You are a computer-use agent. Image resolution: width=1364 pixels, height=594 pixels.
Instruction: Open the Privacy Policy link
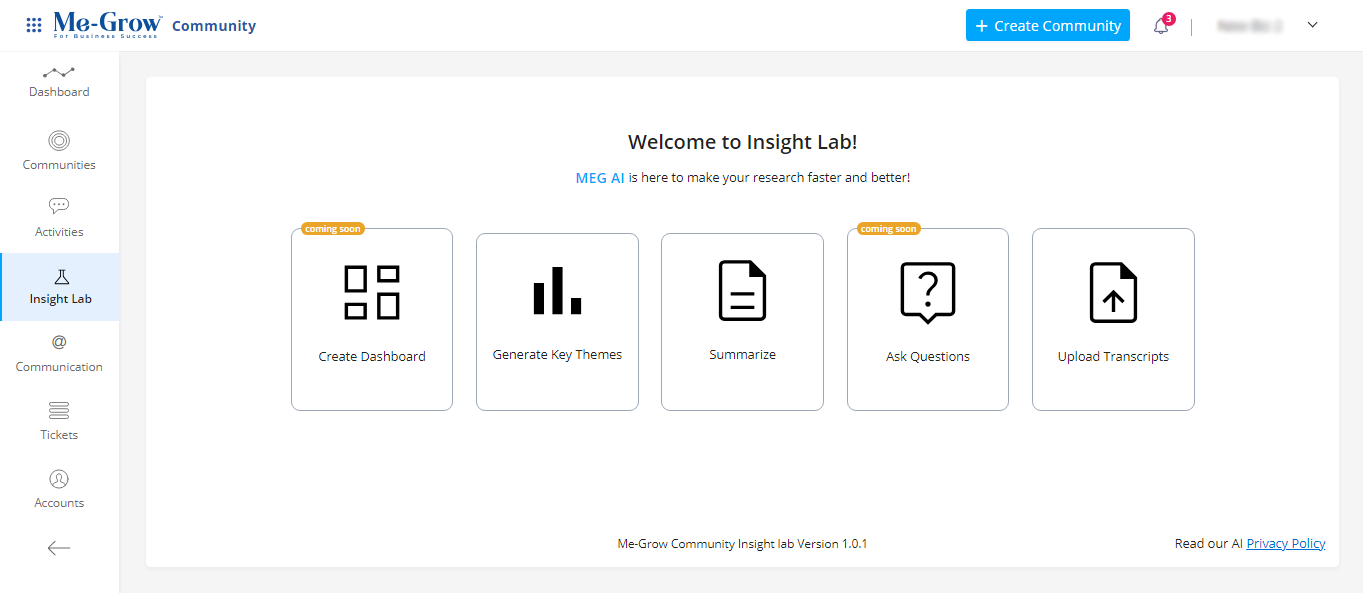point(1286,543)
